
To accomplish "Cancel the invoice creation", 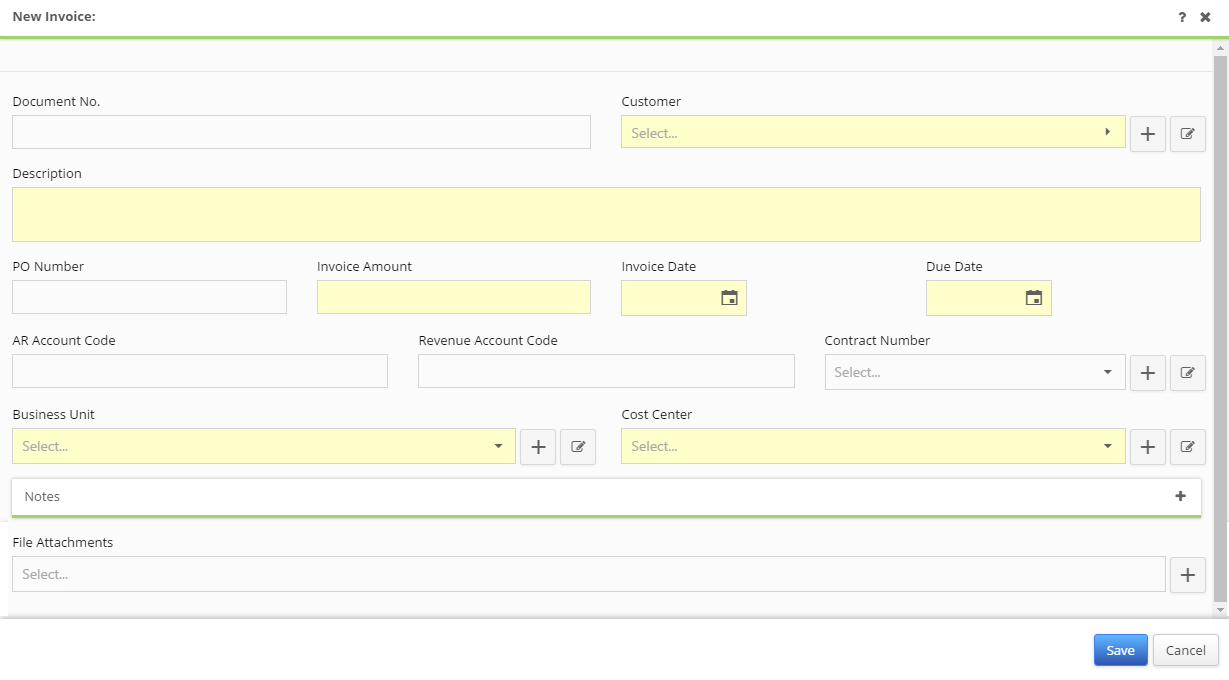I will tap(1185, 649).
